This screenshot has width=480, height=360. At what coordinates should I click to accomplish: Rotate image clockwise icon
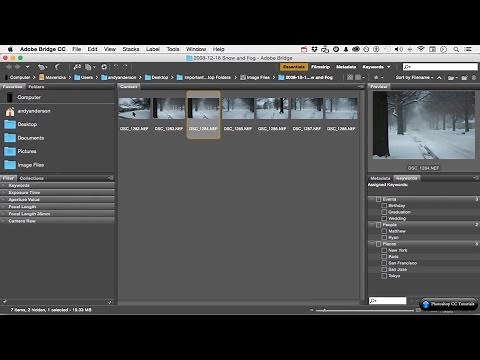(x=125, y=67)
